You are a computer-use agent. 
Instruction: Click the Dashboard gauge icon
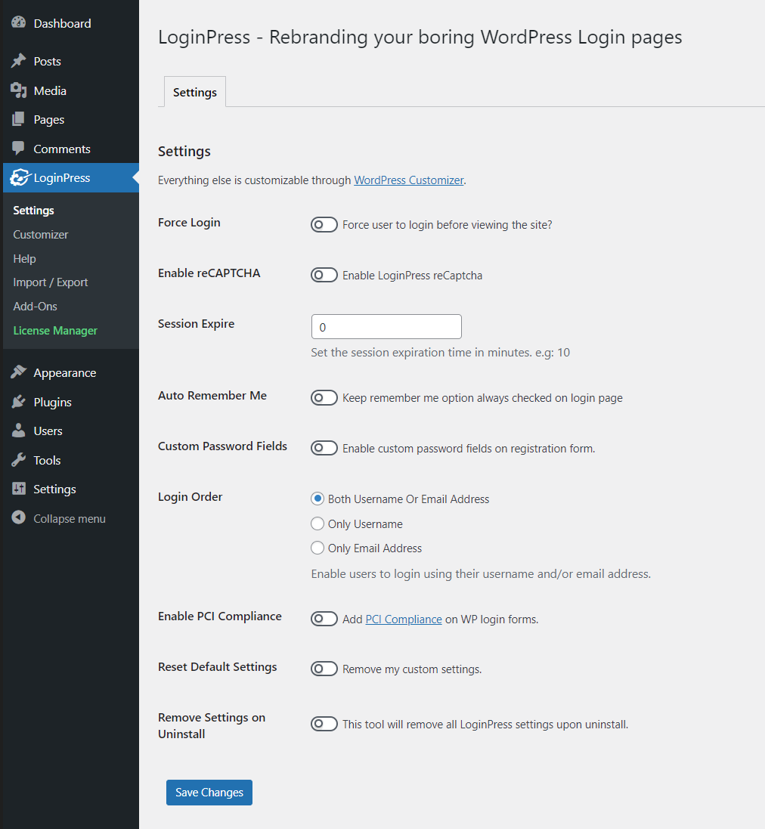(19, 22)
